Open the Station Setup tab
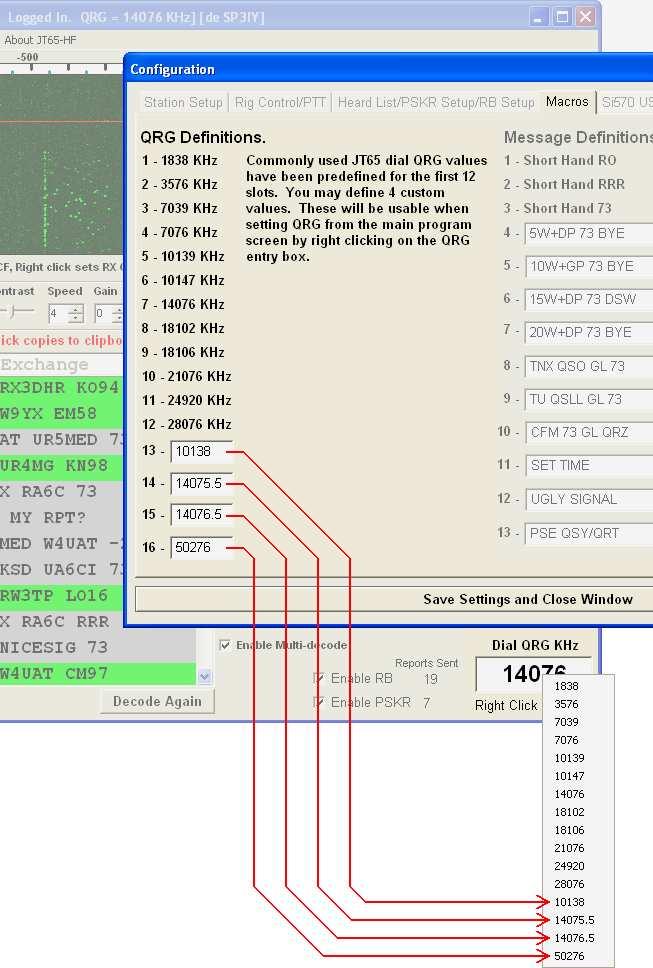The height and width of the screenshot is (968, 653). (x=183, y=102)
